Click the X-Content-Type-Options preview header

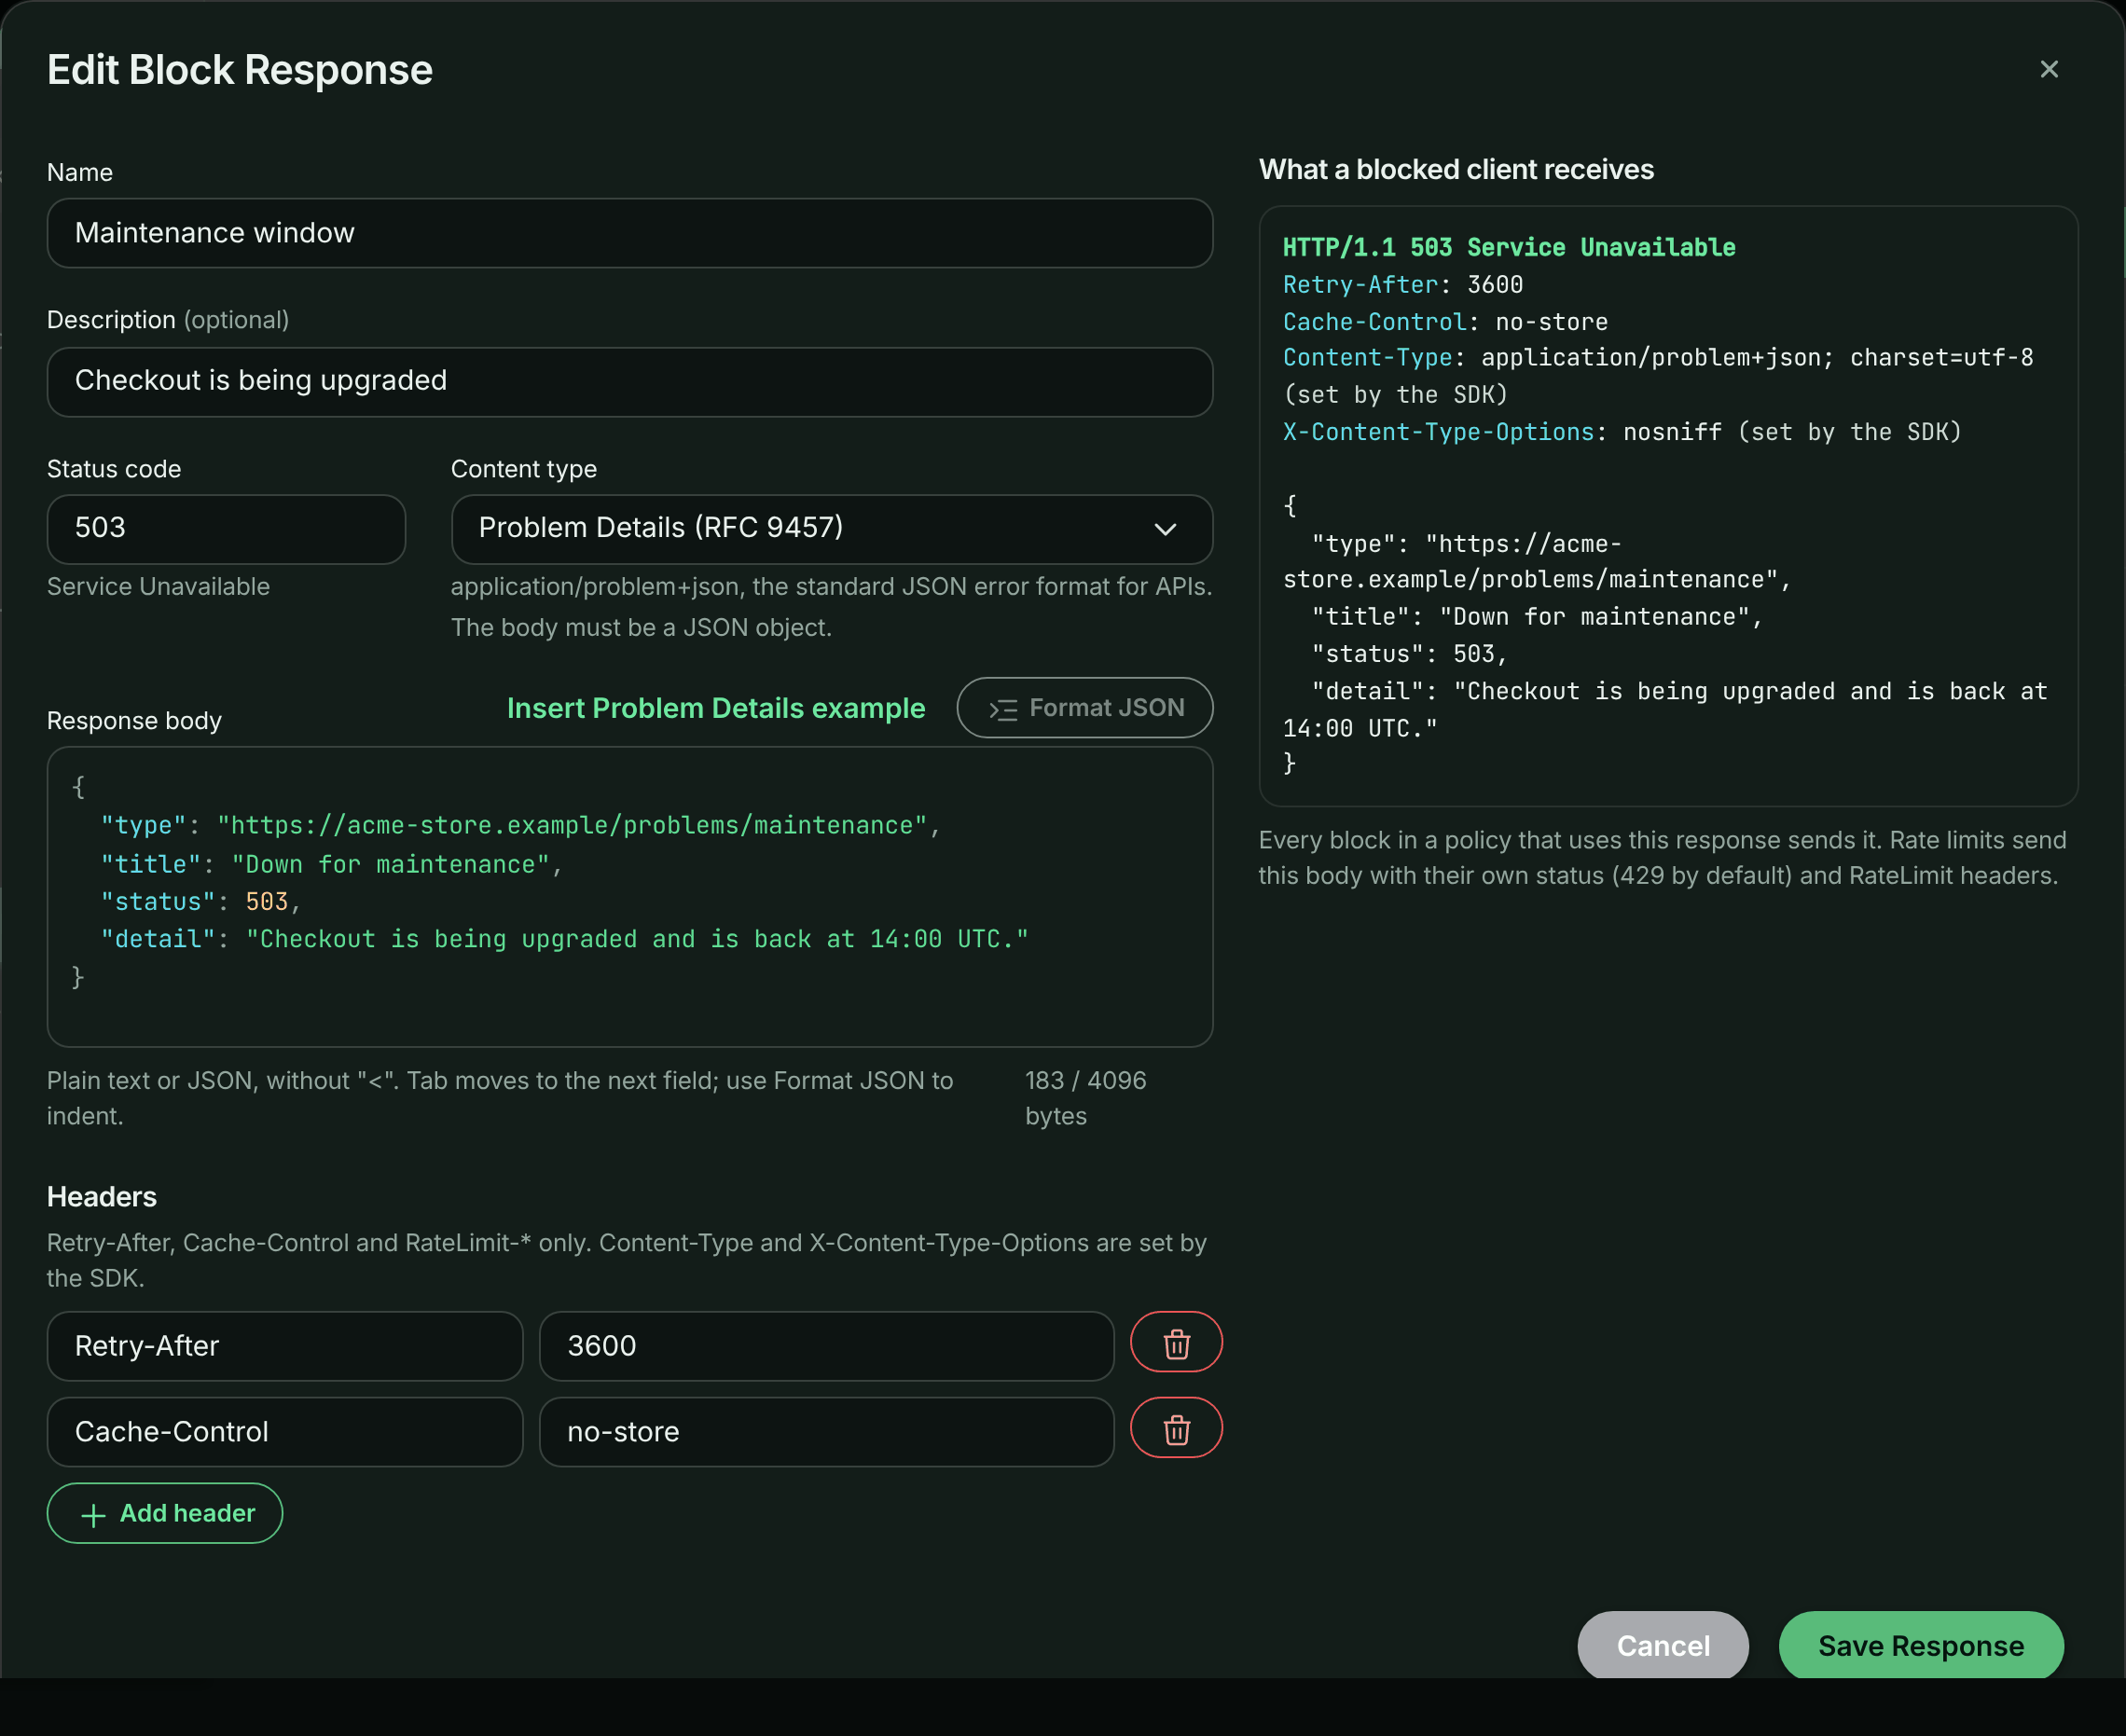click(1622, 432)
